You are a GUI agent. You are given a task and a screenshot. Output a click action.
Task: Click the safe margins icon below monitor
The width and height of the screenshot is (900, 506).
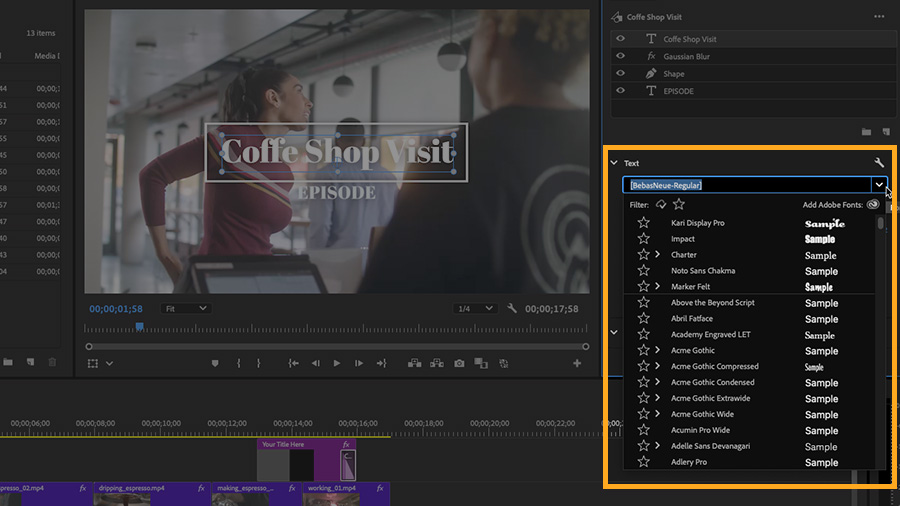(x=92, y=363)
